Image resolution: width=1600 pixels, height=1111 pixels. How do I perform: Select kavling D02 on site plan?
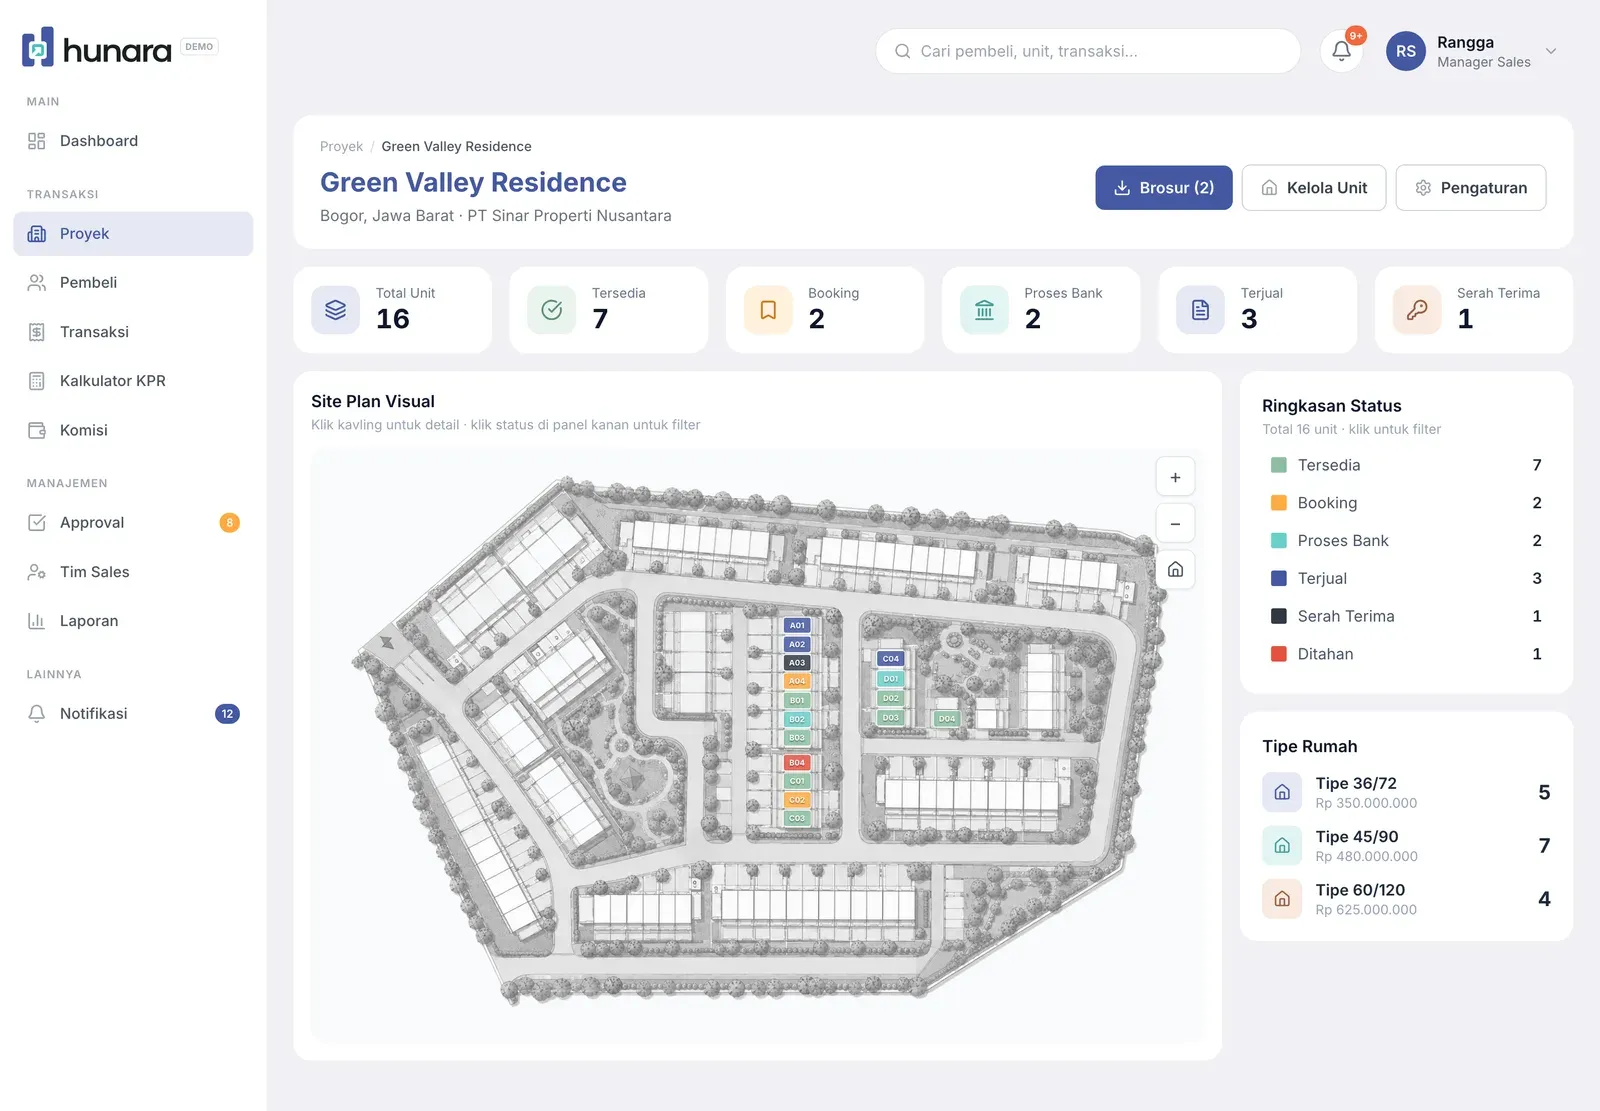(891, 699)
